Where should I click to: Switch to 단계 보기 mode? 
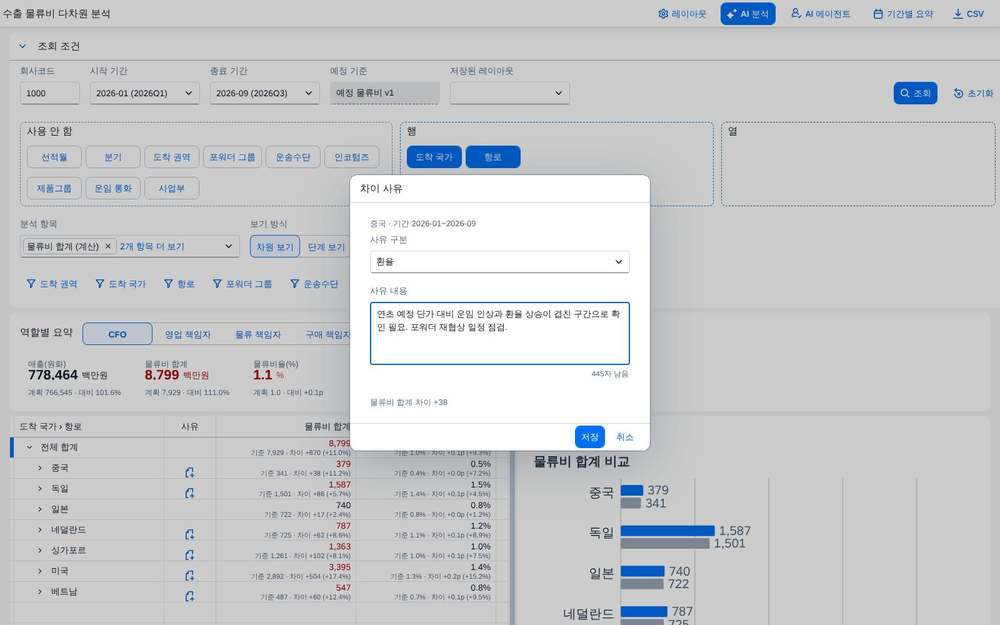(325, 247)
